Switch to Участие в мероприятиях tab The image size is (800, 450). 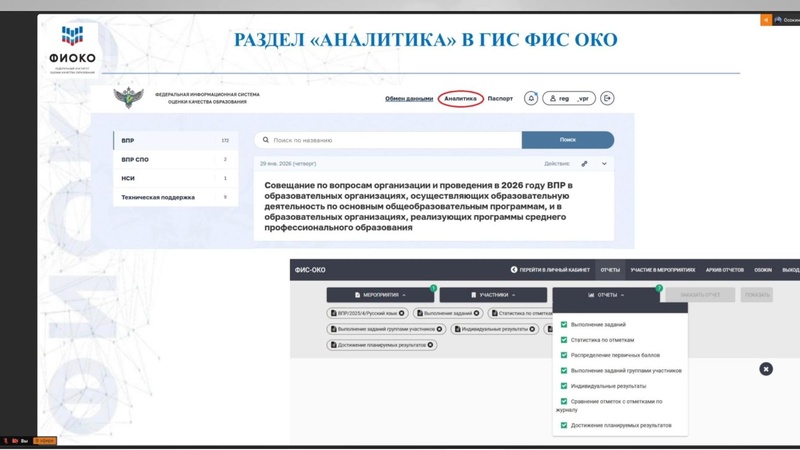(x=662, y=270)
